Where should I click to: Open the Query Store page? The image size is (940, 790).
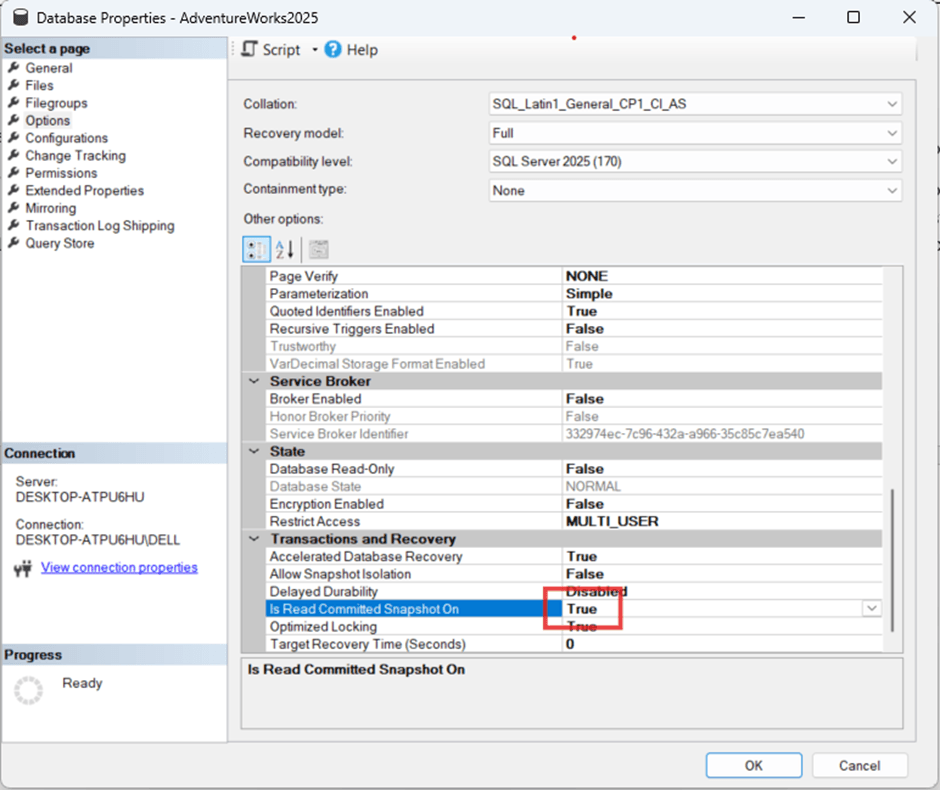click(59, 243)
